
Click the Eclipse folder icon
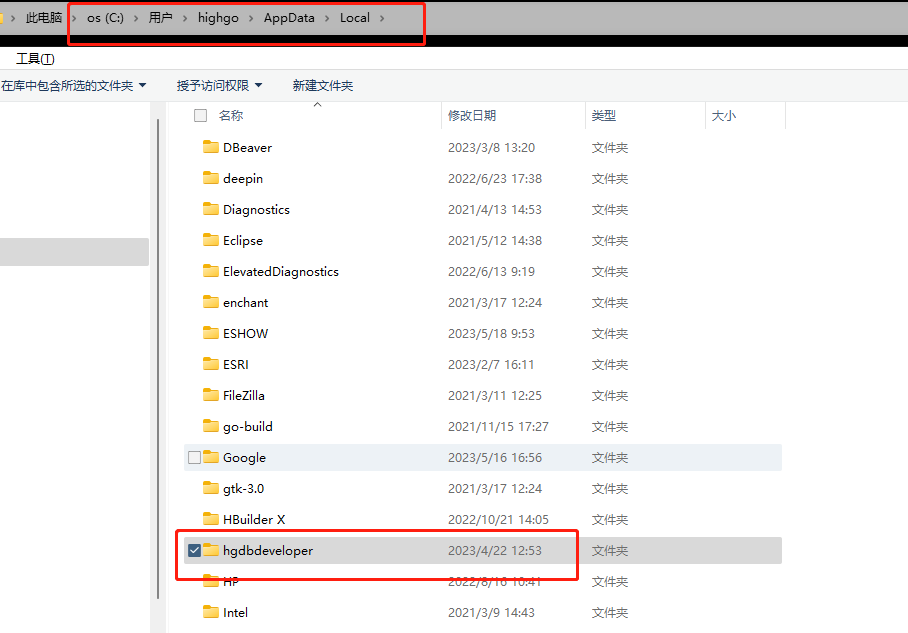coord(211,240)
